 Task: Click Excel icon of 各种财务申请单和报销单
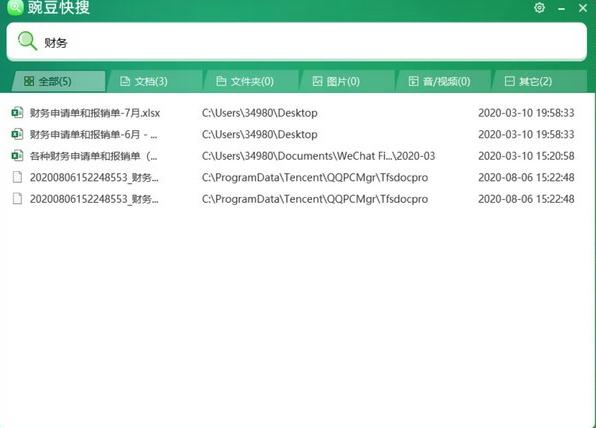coord(17,156)
